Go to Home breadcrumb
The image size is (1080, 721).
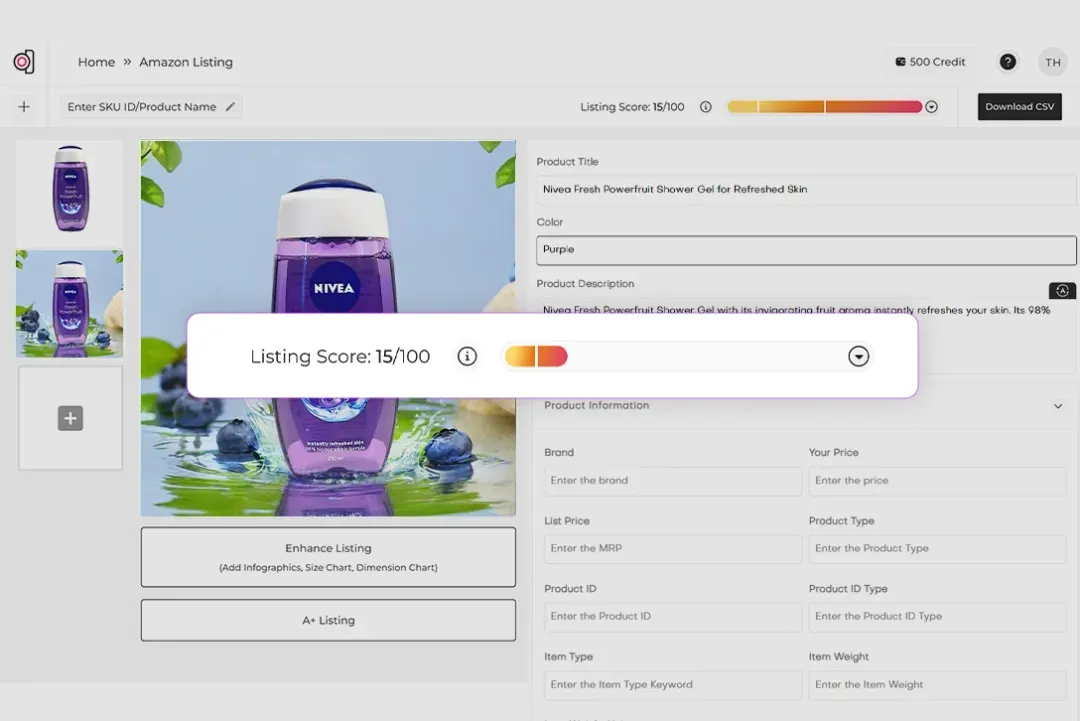(x=96, y=62)
